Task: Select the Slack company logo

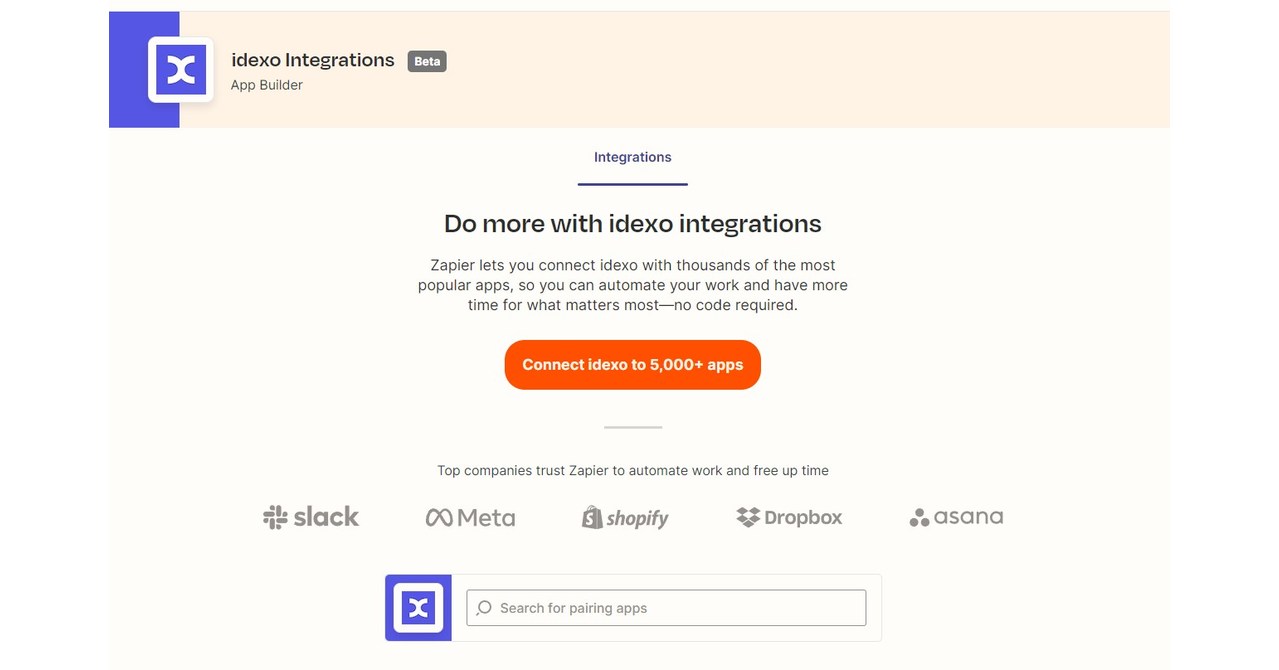Action: [310, 516]
